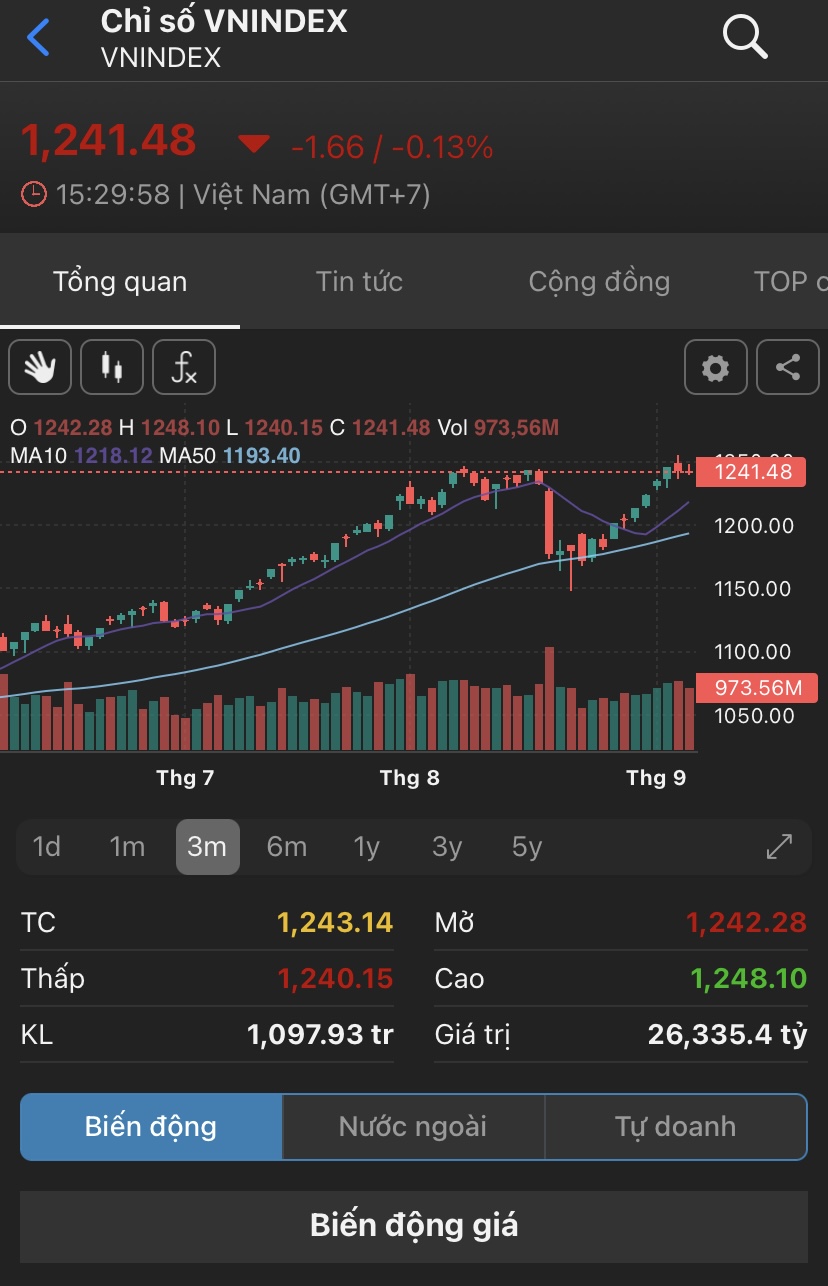This screenshot has width=828, height=1286.
Task: Tap the back arrow icon
Action: (x=38, y=38)
